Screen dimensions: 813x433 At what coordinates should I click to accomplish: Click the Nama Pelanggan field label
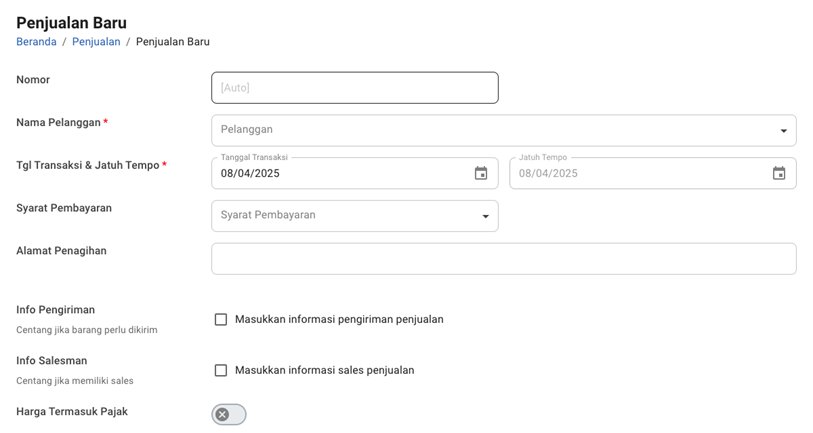[x=58, y=123]
